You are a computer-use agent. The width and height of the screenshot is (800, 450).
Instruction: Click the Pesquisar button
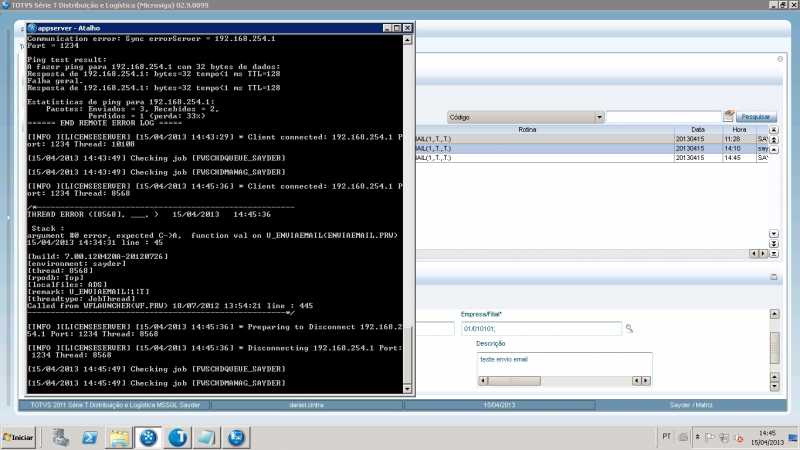pyautogui.click(x=756, y=117)
